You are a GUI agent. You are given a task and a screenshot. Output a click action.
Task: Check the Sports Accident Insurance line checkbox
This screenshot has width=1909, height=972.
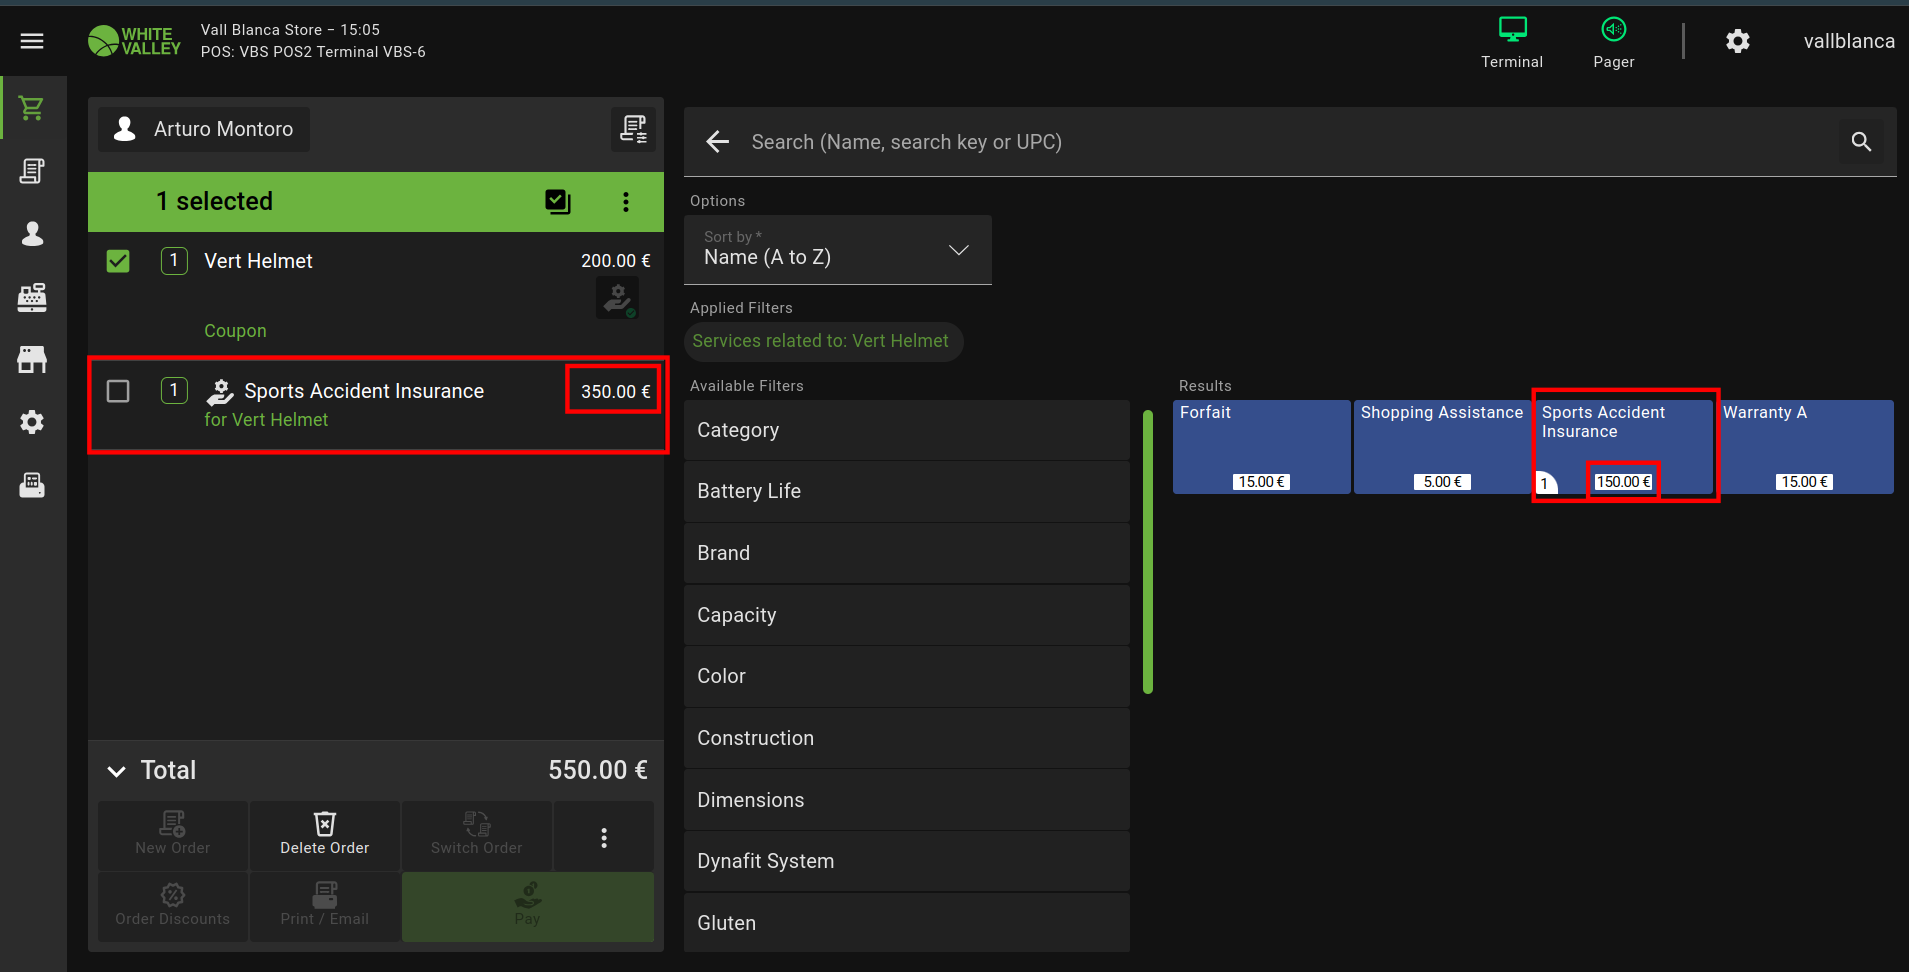[x=118, y=391]
